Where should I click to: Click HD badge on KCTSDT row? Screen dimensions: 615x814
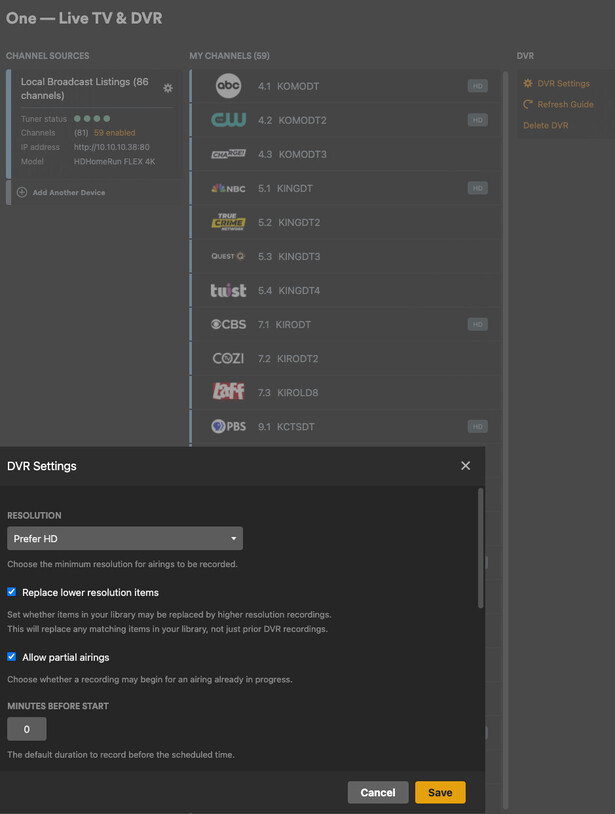pyautogui.click(x=477, y=426)
